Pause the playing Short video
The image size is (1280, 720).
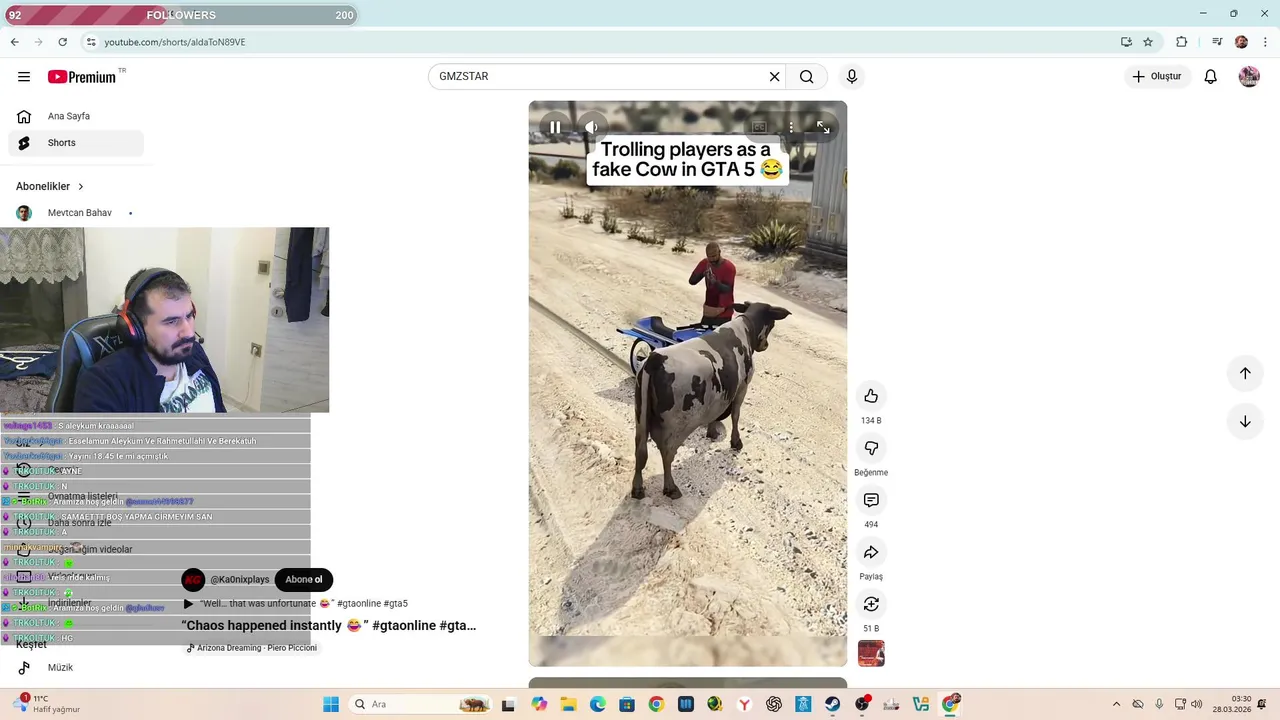coord(555,127)
